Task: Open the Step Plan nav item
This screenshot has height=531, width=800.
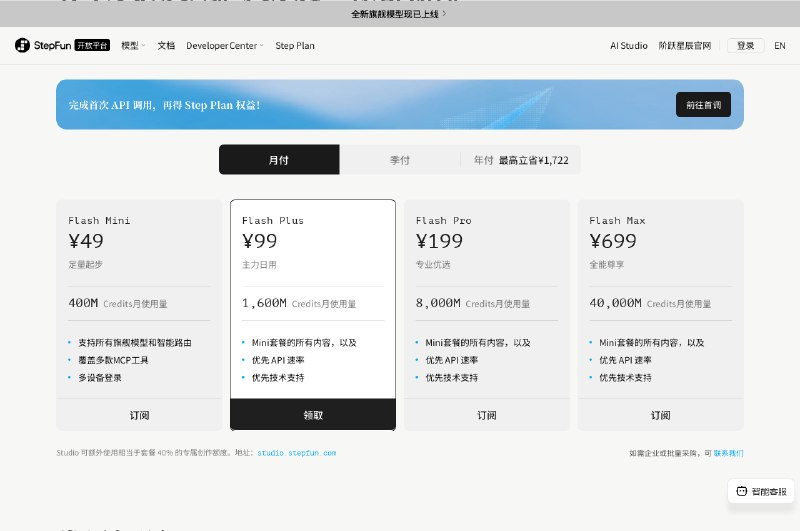Action: tap(295, 45)
